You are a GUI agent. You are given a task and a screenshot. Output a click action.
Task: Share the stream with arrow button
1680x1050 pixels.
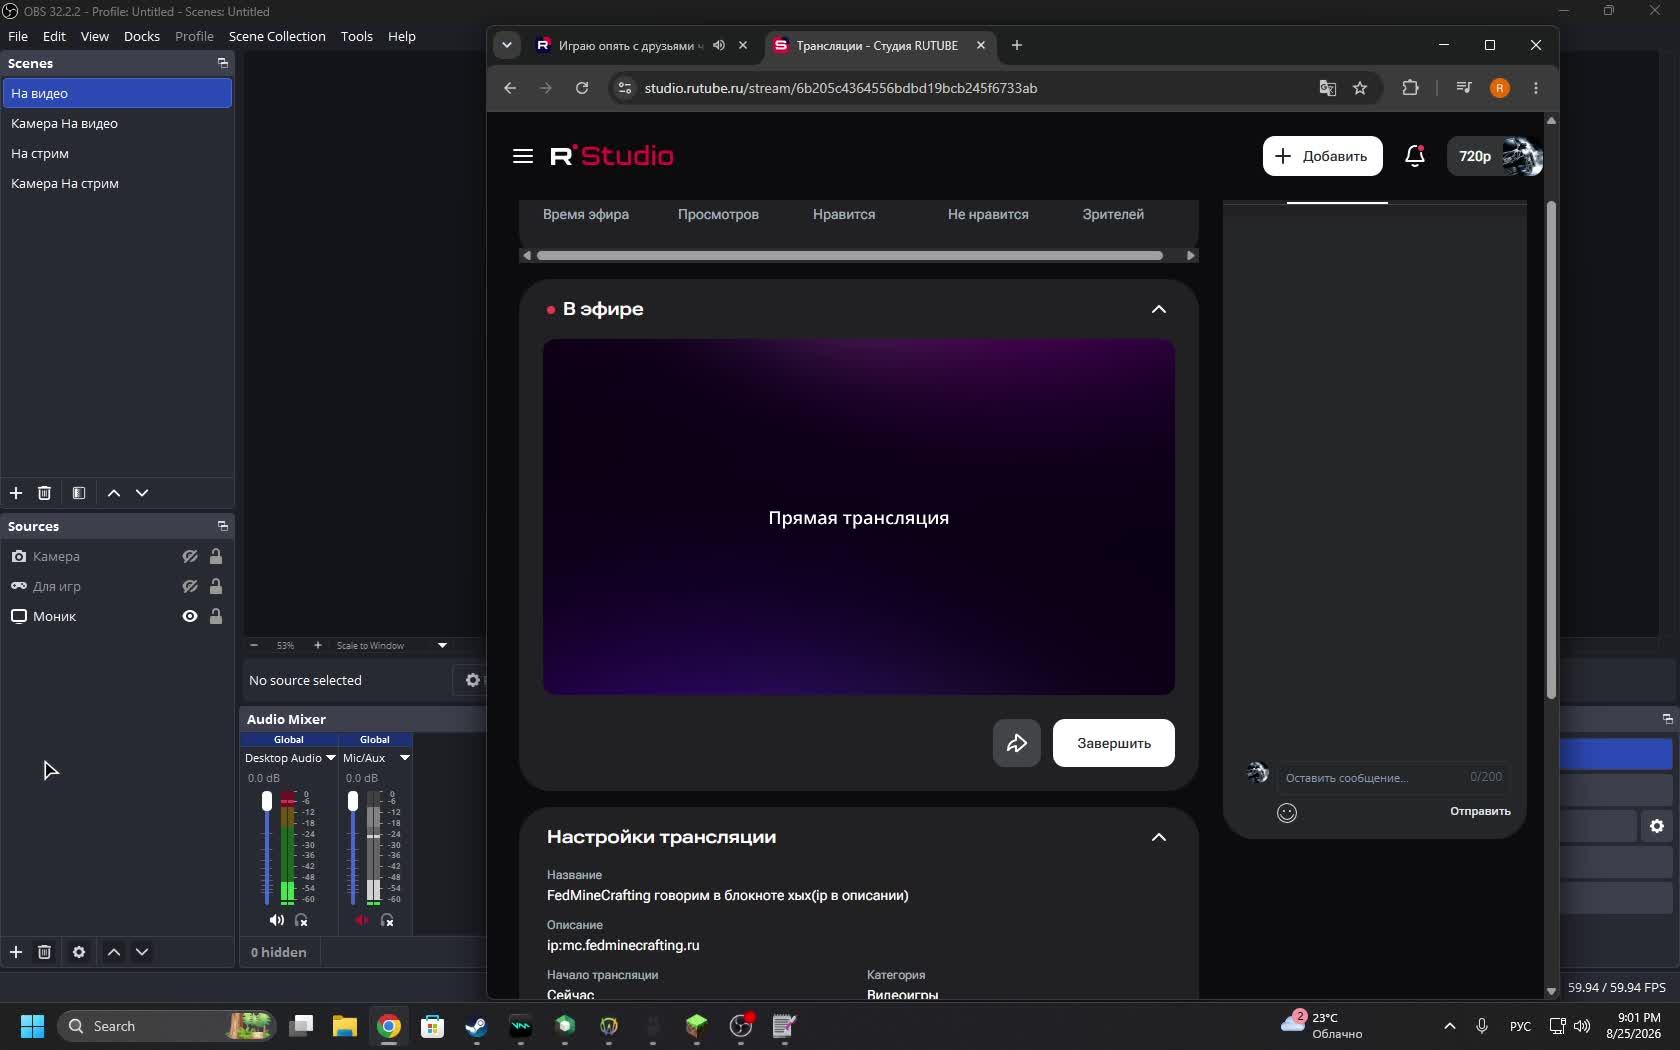[1017, 743]
